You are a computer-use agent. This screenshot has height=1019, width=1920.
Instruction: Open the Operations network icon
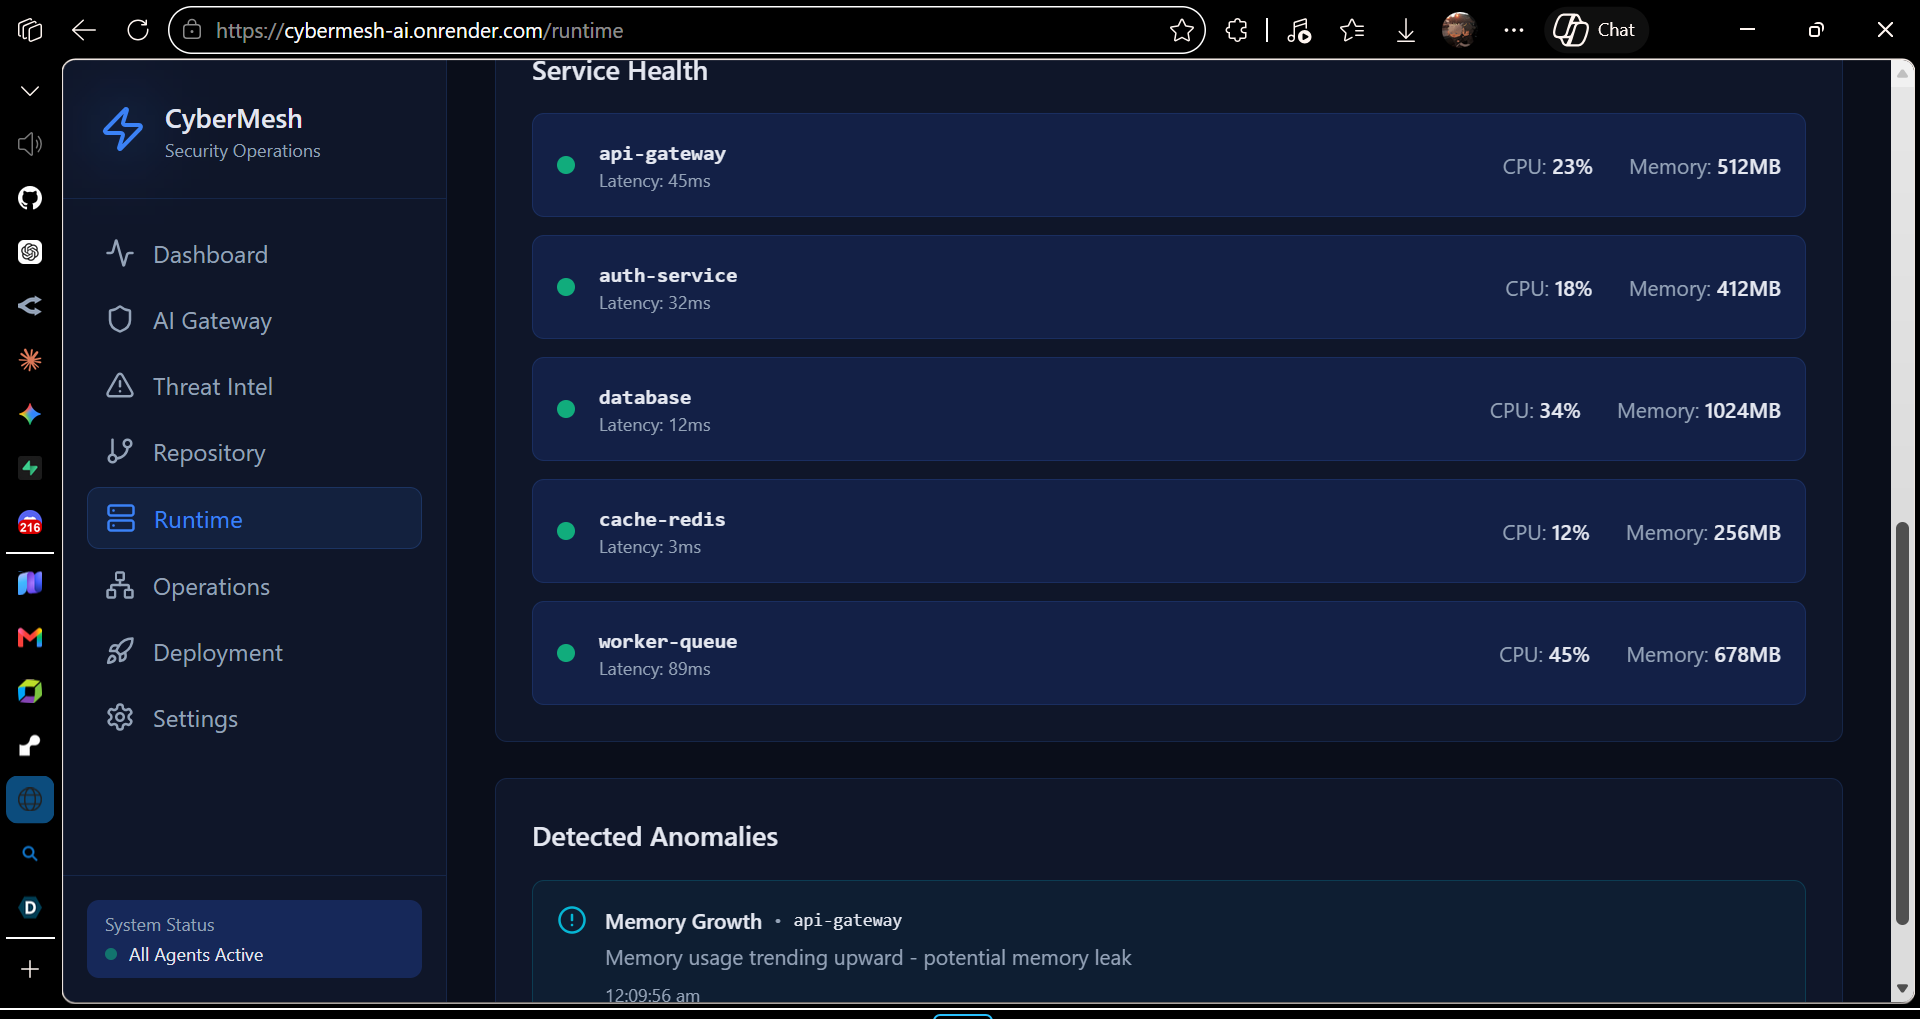[x=120, y=586]
